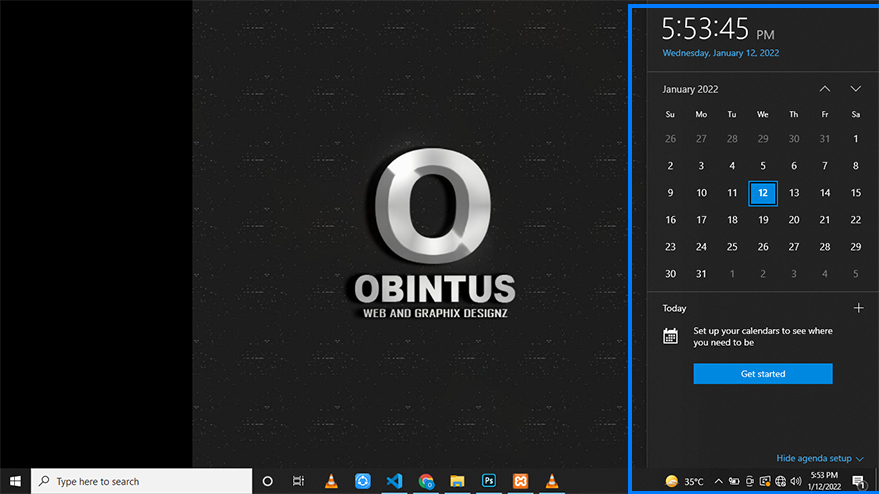Open File Explorer from the taskbar
The height and width of the screenshot is (494, 879).
457,481
